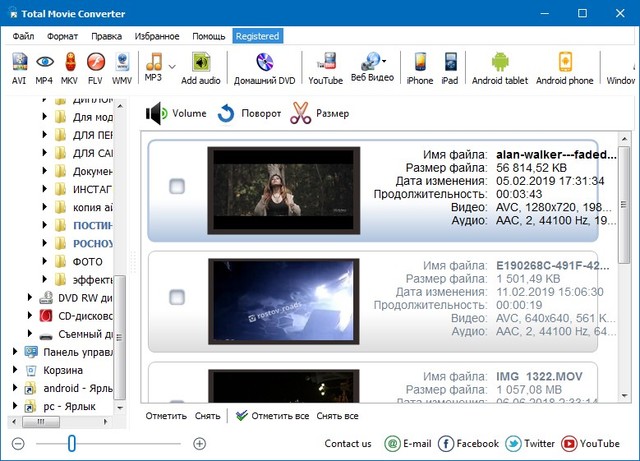
Task: Expand the DVD RW drive node
Action: (x=30, y=297)
